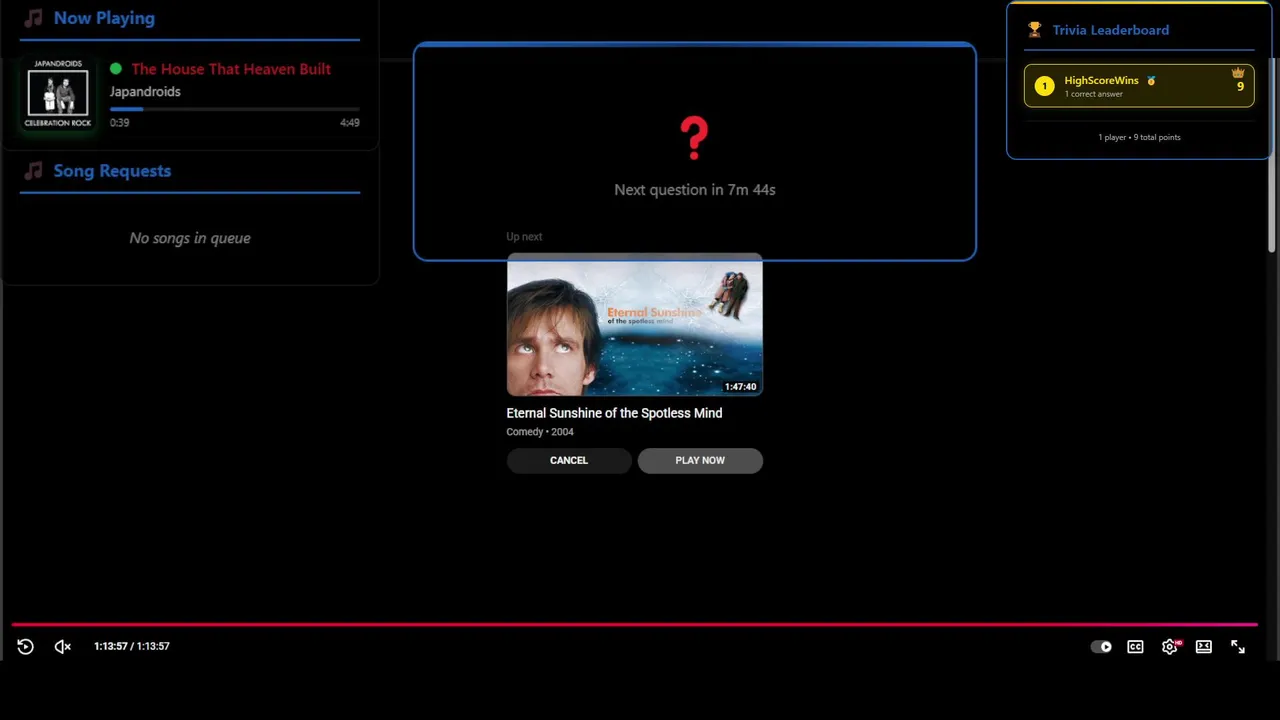The width and height of the screenshot is (1280, 720).
Task: Click the Song Requests heading
Action: (x=112, y=171)
